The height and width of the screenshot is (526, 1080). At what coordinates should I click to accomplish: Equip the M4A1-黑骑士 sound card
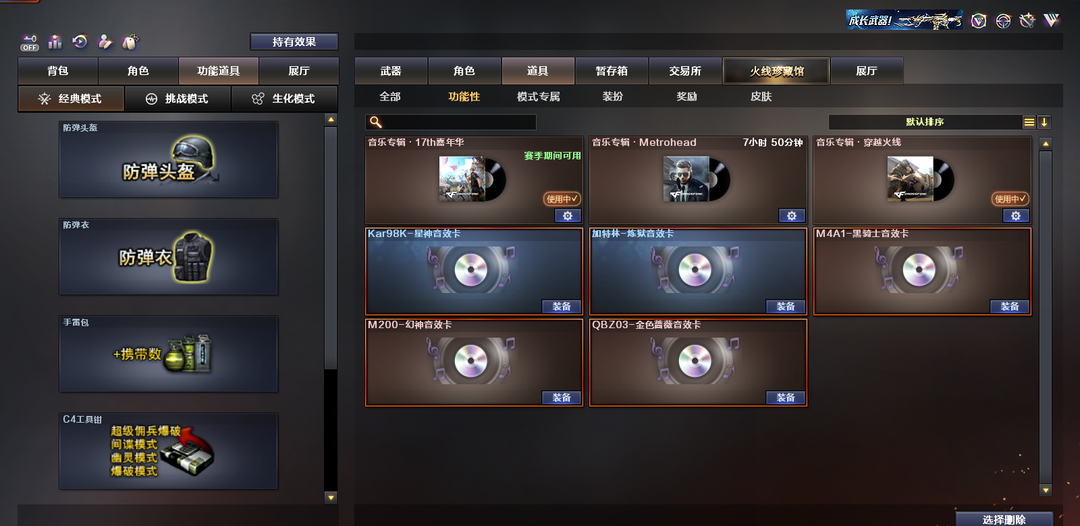(x=1010, y=306)
